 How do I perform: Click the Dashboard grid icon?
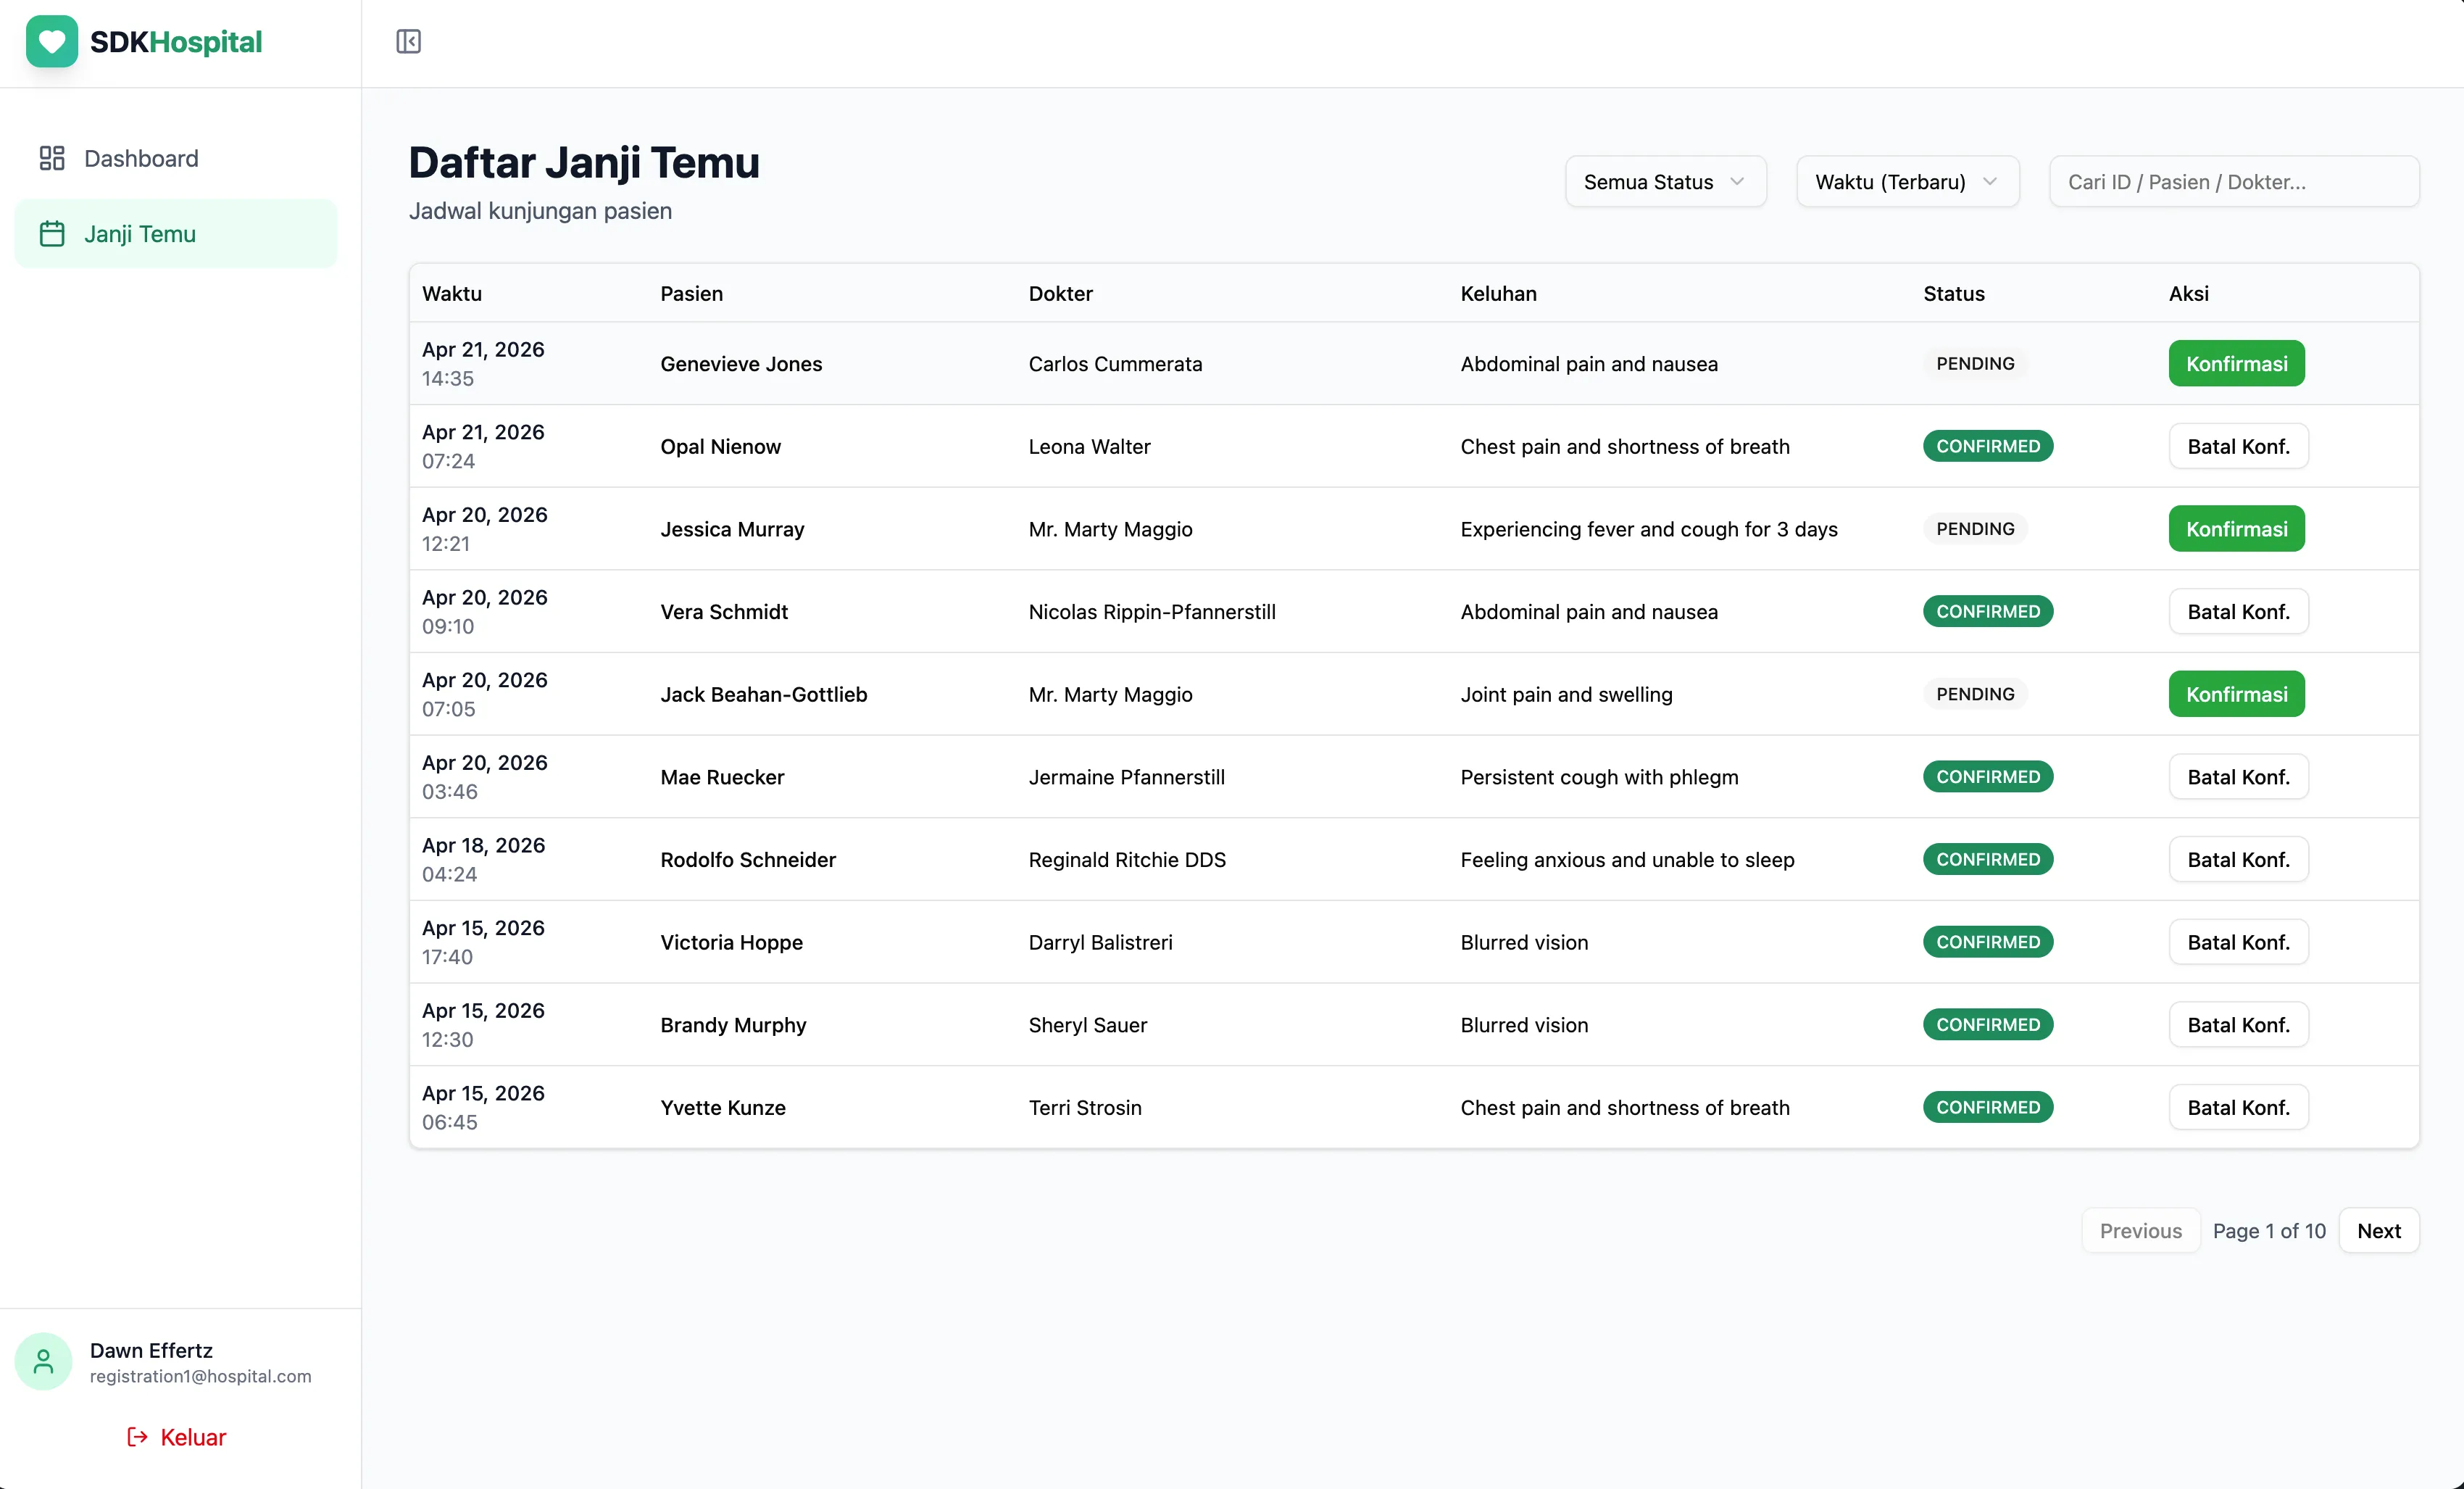(x=52, y=158)
